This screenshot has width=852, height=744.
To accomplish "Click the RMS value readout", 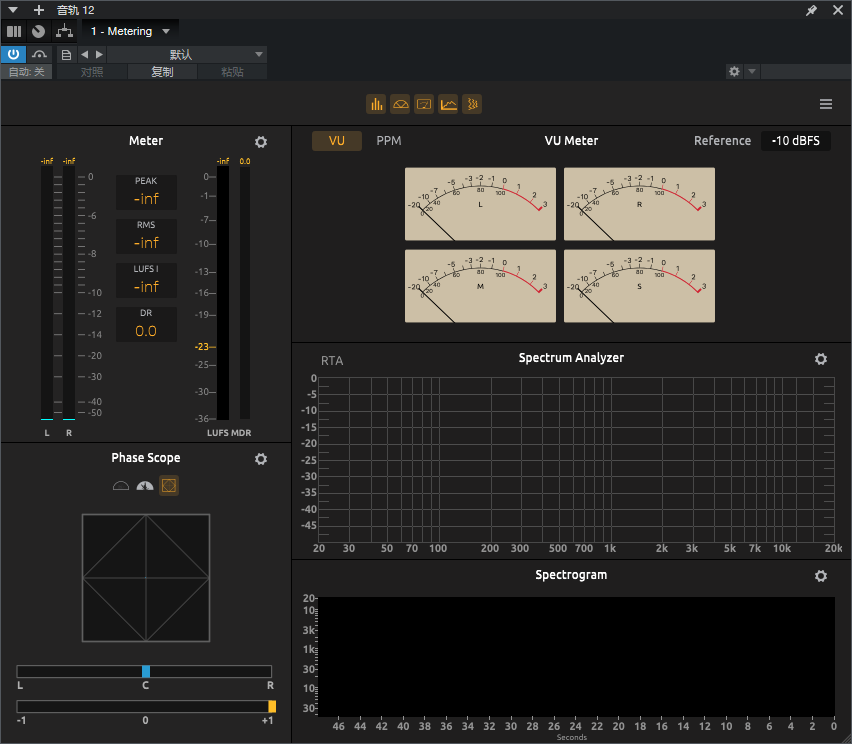I will point(146,242).
